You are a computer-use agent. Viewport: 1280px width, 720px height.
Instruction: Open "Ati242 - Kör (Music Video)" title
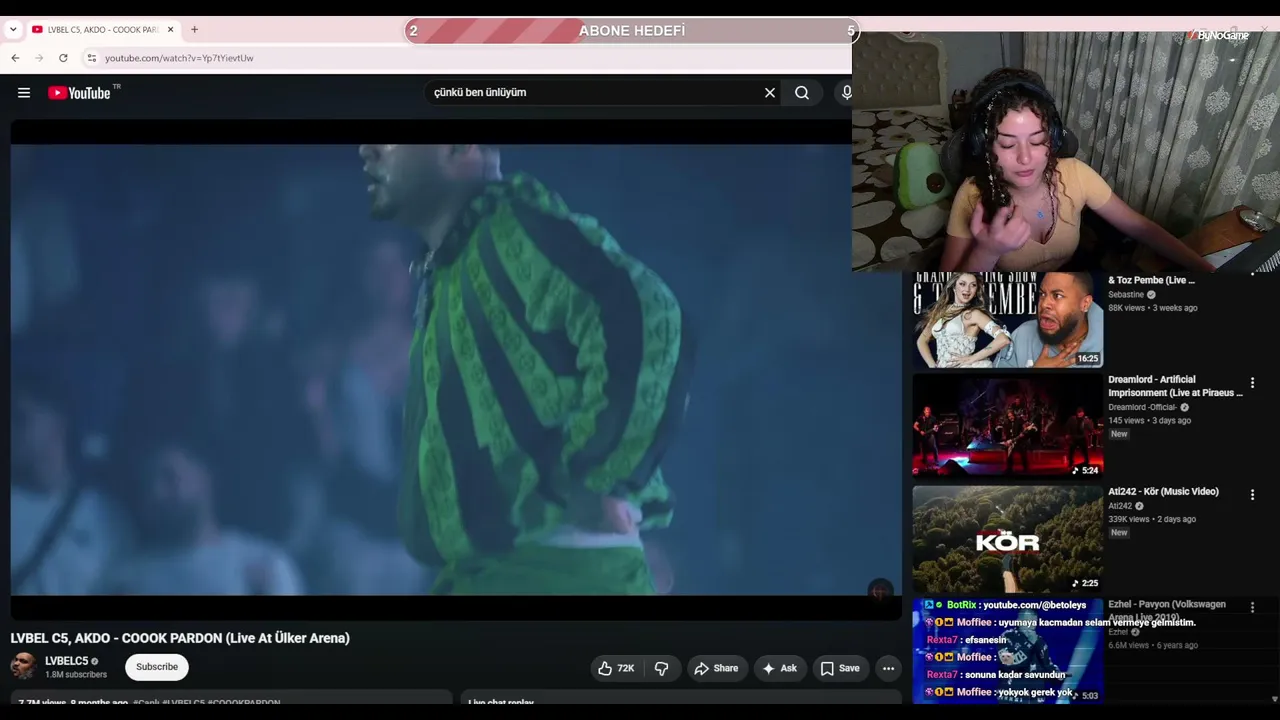pyautogui.click(x=1163, y=492)
